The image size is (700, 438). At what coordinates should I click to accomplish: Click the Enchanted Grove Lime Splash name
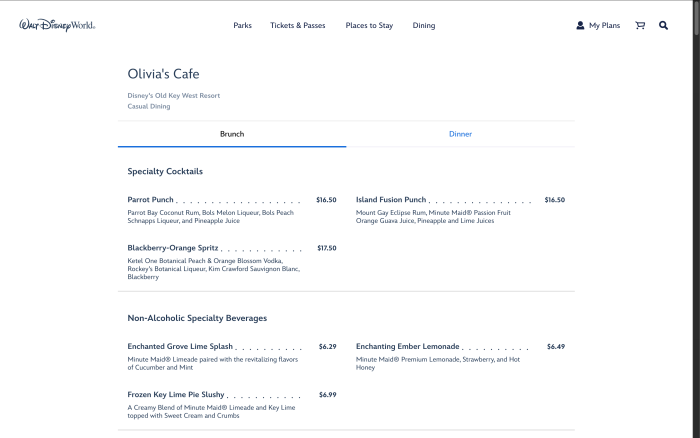pyautogui.click(x=180, y=346)
